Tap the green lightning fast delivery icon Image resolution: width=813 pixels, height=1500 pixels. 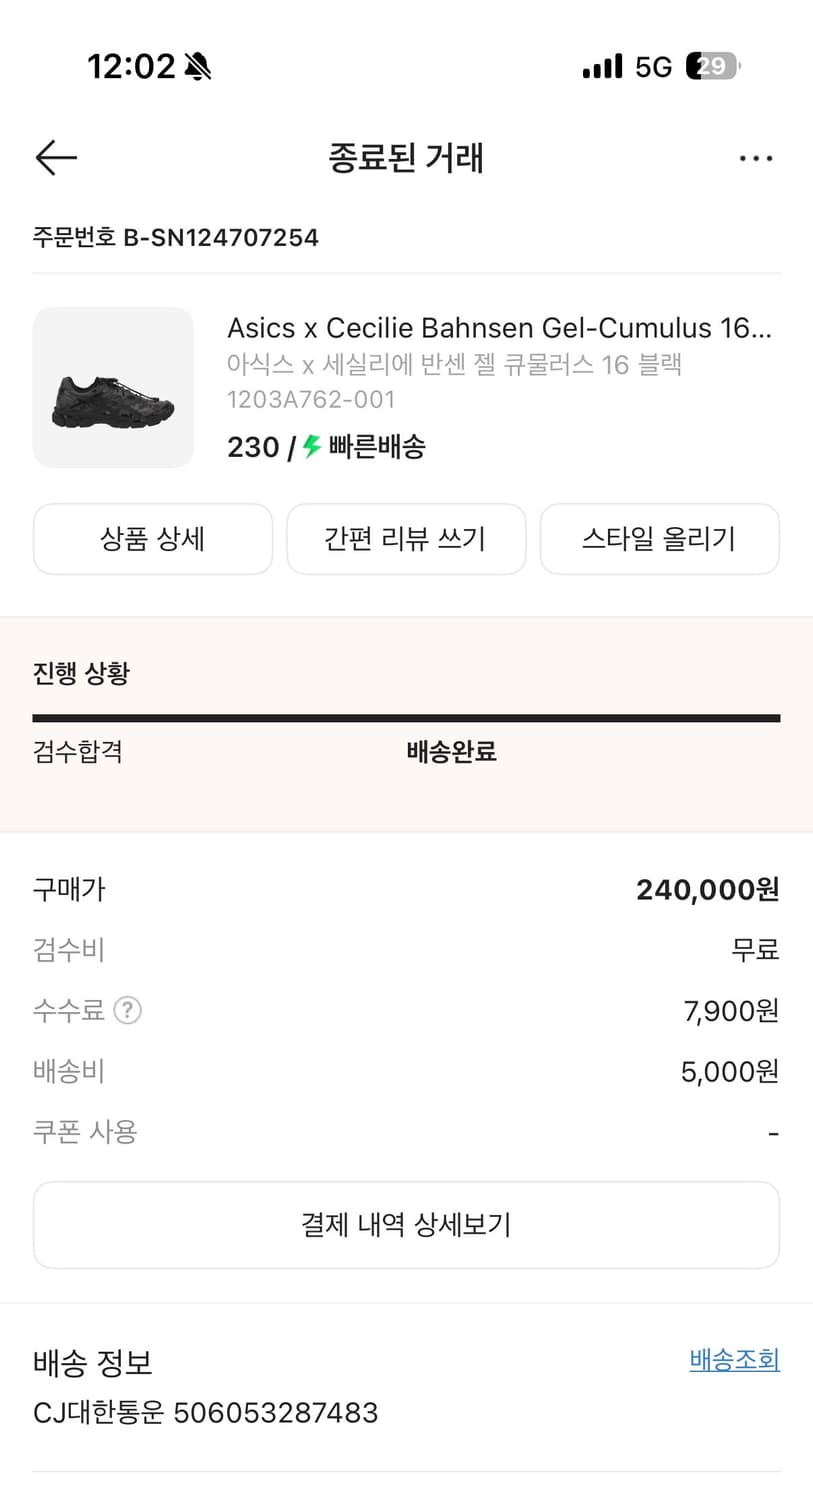tap(312, 446)
